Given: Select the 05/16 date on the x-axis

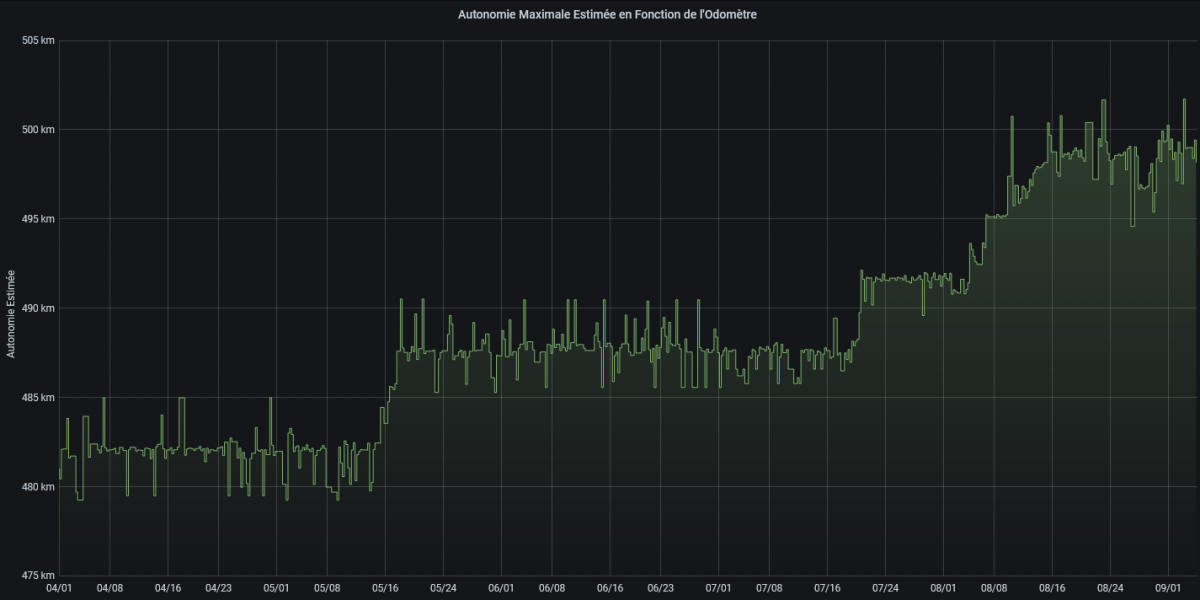Looking at the screenshot, I should click(384, 589).
